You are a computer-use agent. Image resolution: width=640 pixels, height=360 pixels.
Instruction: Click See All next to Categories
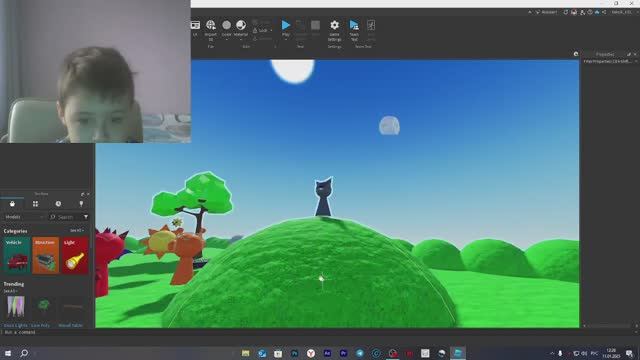point(76,231)
